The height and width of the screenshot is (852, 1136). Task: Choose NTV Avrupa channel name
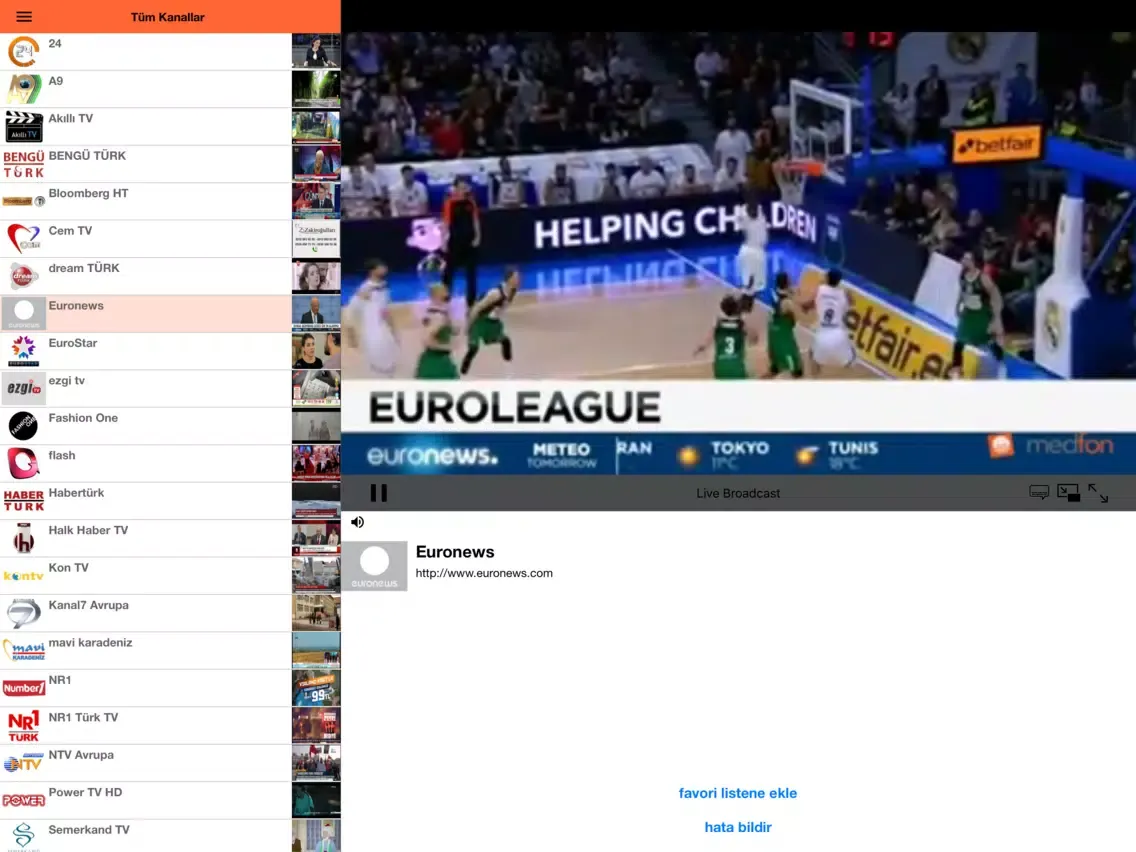pos(81,755)
